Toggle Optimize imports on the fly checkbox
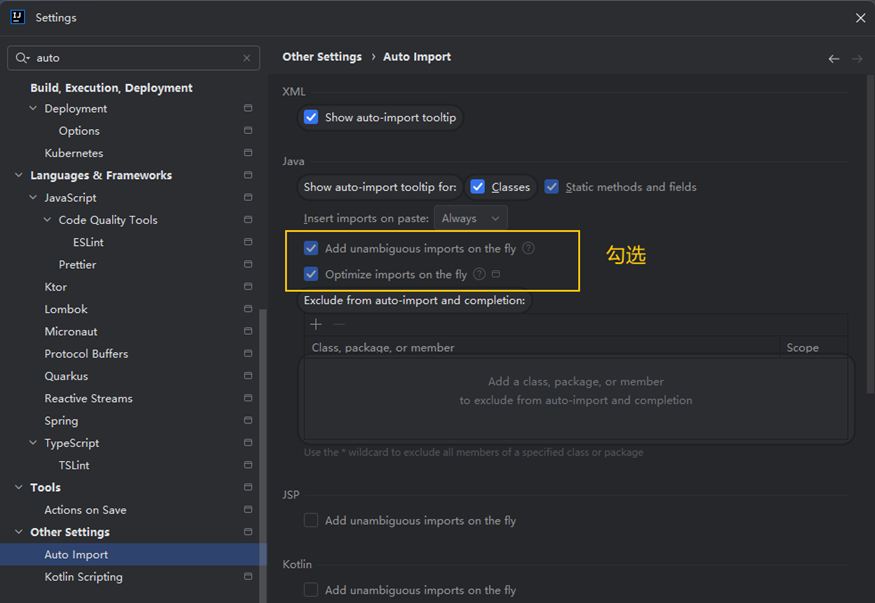Screen dimensions: 875x603 click(311, 274)
